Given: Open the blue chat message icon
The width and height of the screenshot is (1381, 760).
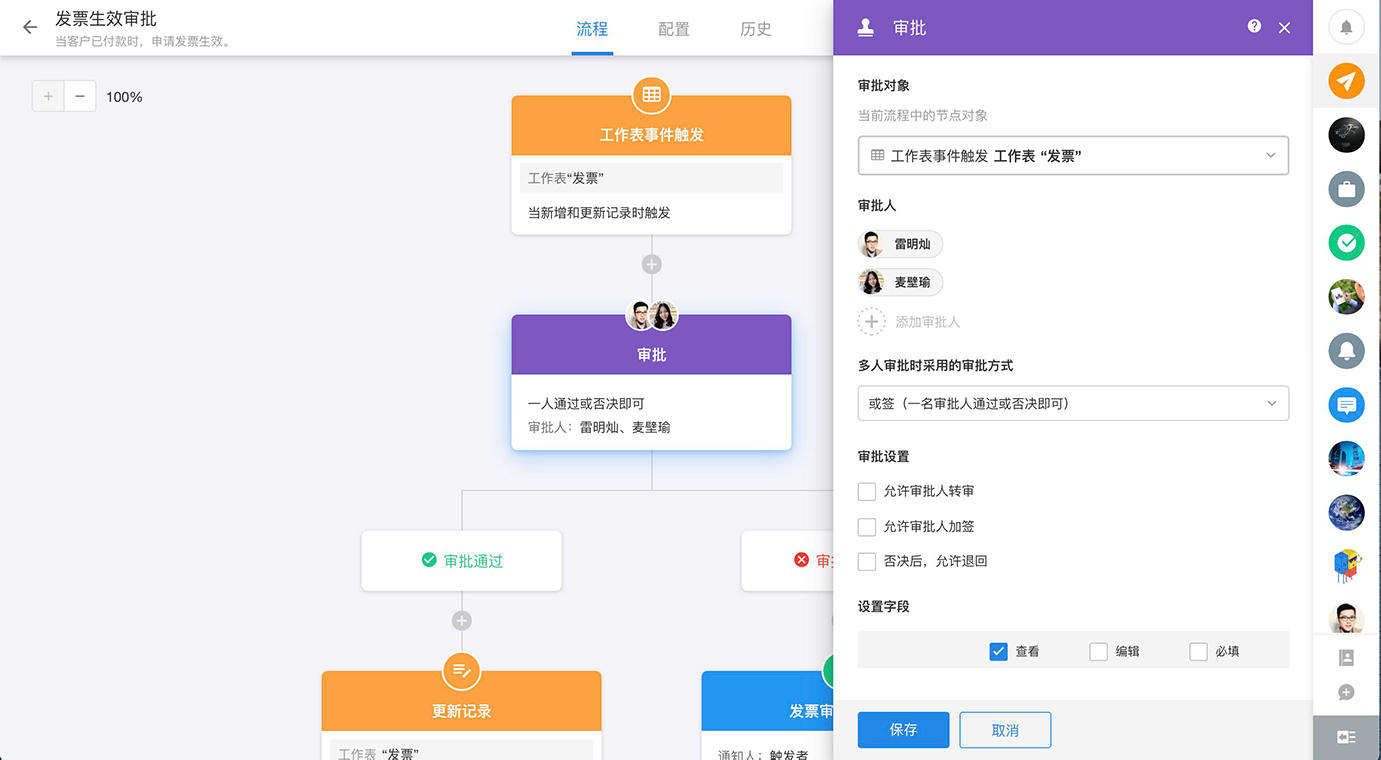Looking at the screenshot, I should (x=1346, y=404).
